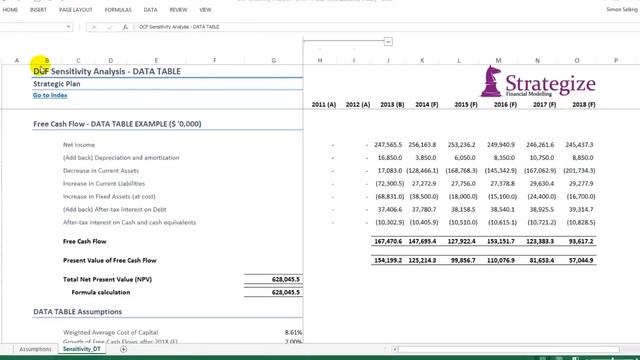
Task: Click the Cancel entry icon in formula bar
Action: click(93, 27)
